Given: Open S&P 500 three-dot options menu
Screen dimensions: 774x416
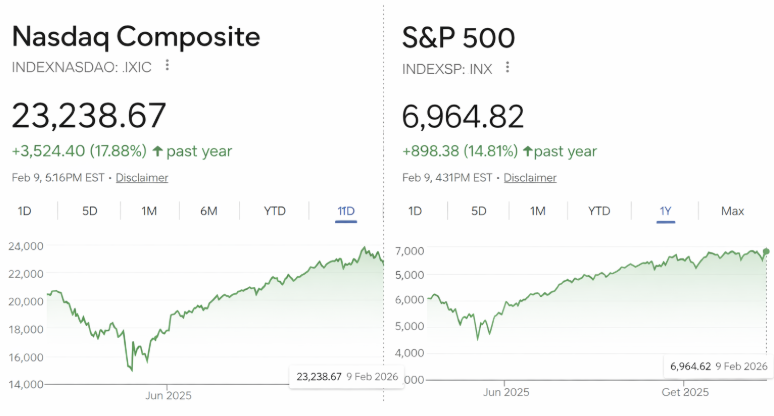Looking at the screenshot, I should click(x=507, y=67).
